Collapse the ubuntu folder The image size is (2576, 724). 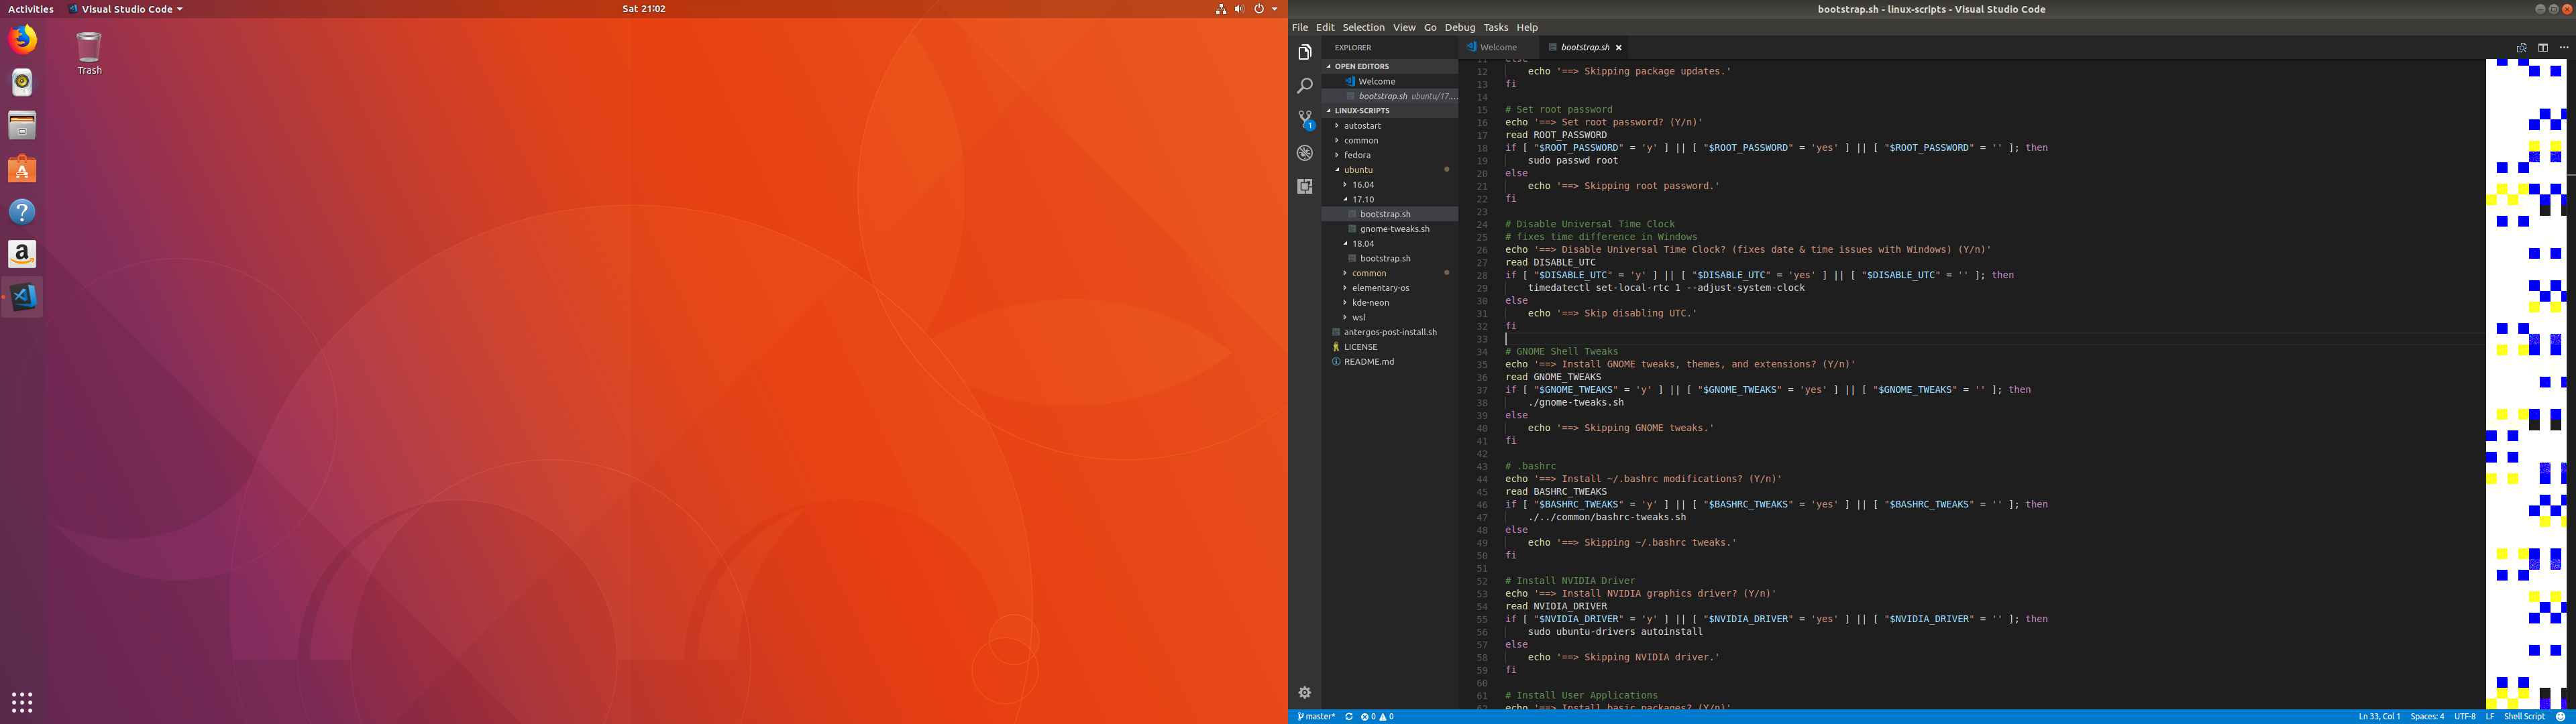point(1390,169)
